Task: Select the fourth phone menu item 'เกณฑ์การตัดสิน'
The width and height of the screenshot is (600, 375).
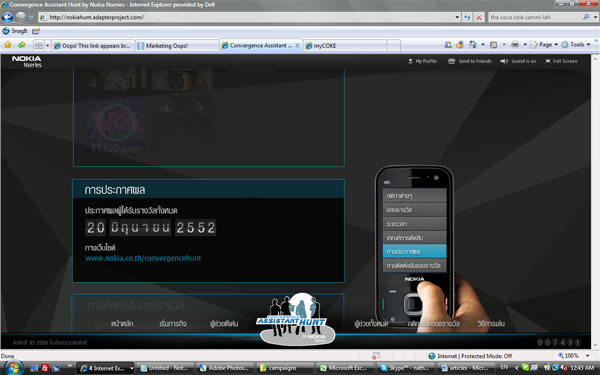Action: click(x=414, y=238)
